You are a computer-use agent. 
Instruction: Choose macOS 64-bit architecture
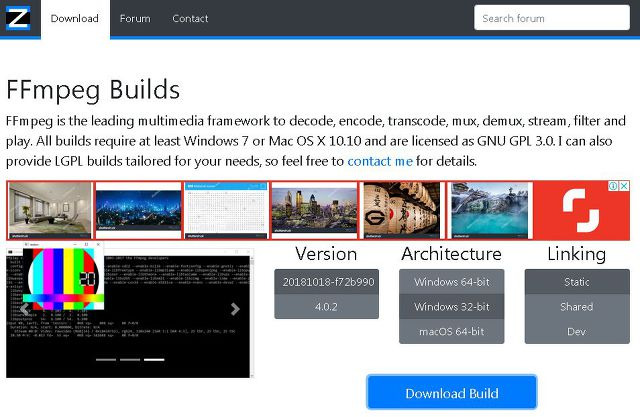coord(451,331)
